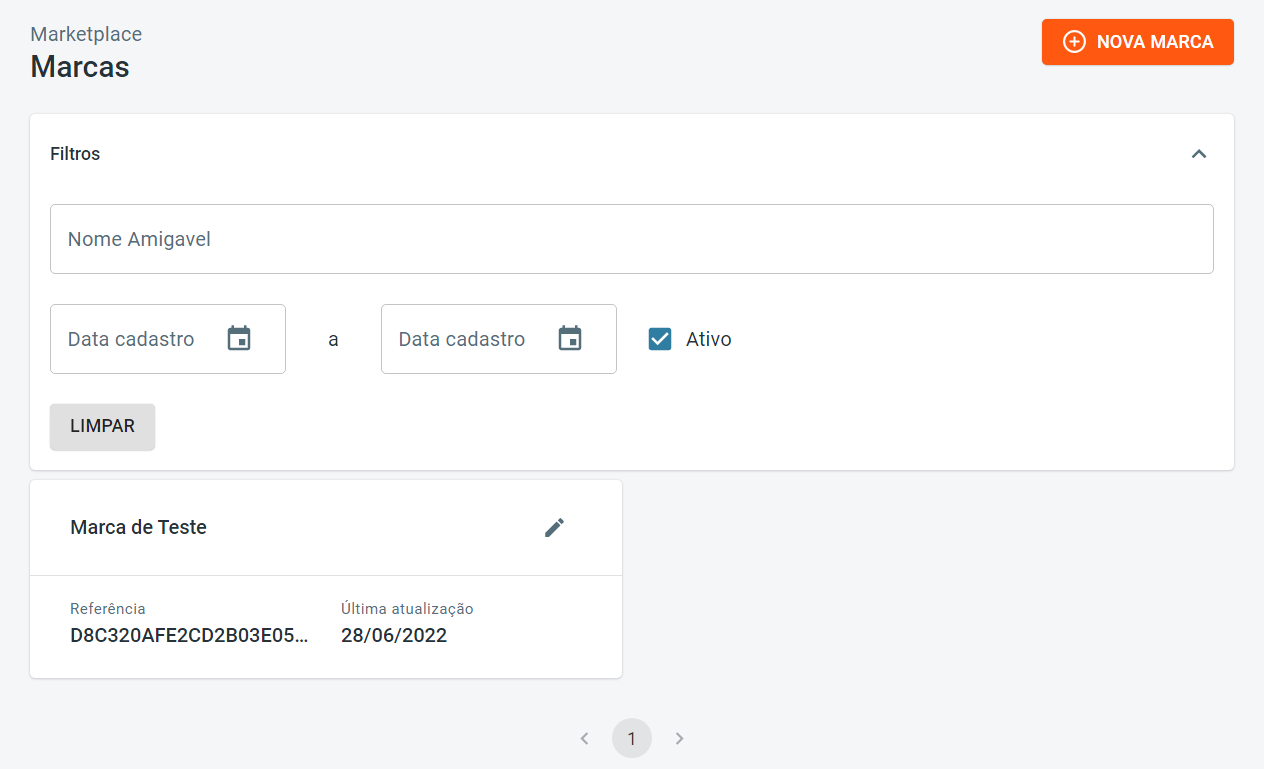Click the truncated Referência code value
1264x769 pixels.
pyautogui.click(x=189, y=635)
